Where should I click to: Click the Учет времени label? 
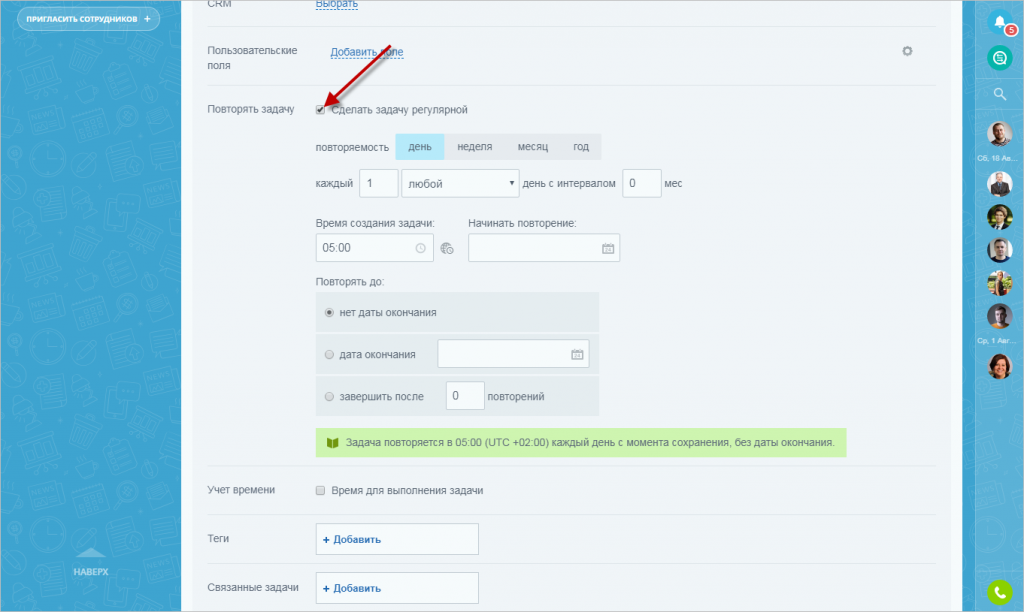tap(241, 490)
